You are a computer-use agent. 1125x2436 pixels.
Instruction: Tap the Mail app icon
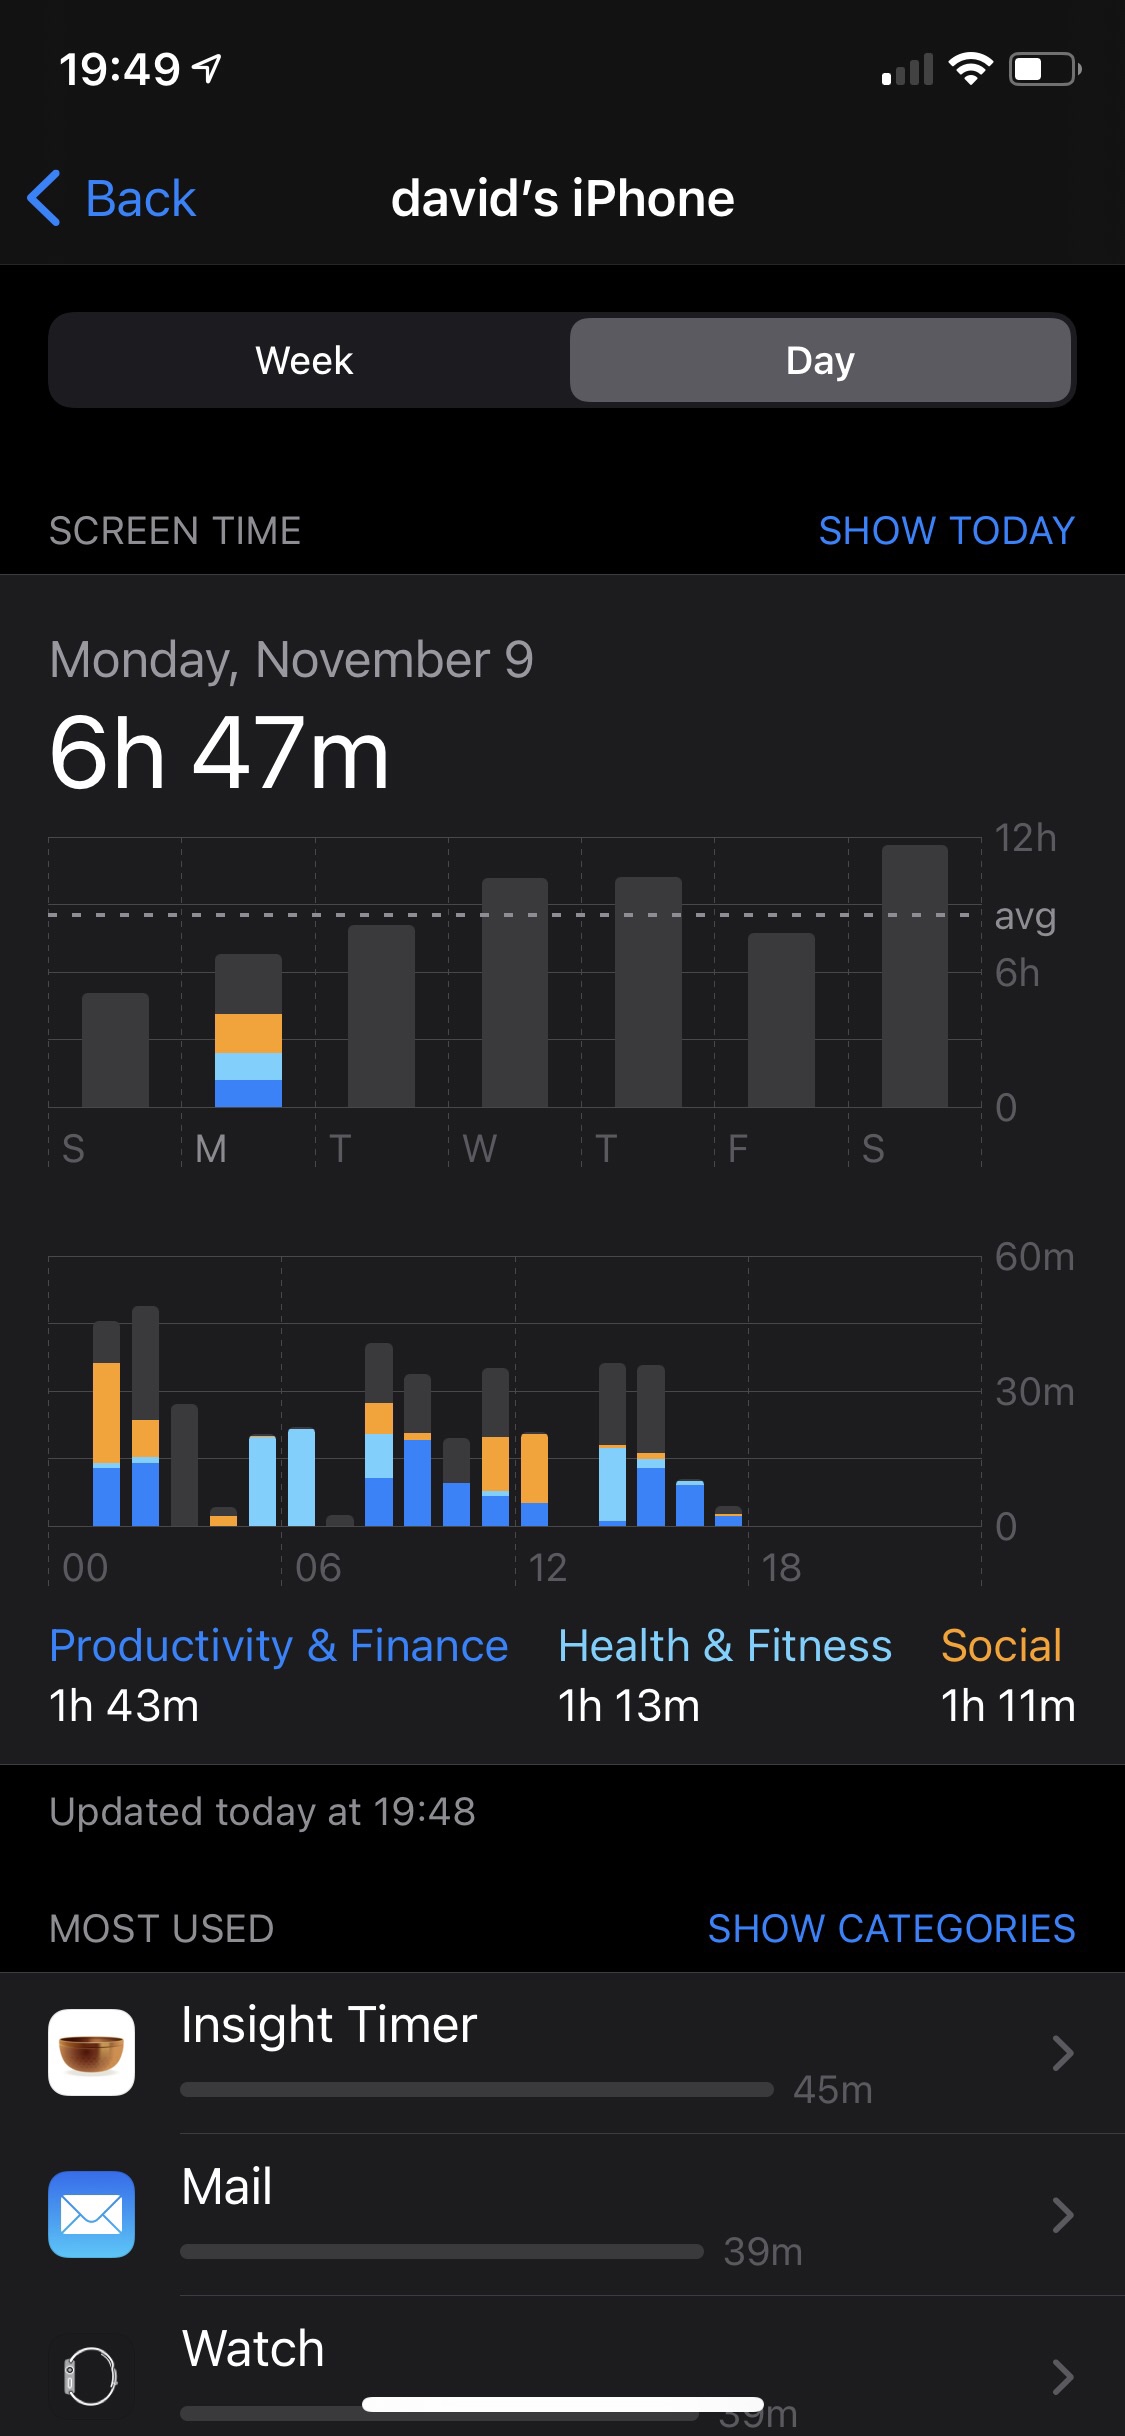pos(91,2214)
